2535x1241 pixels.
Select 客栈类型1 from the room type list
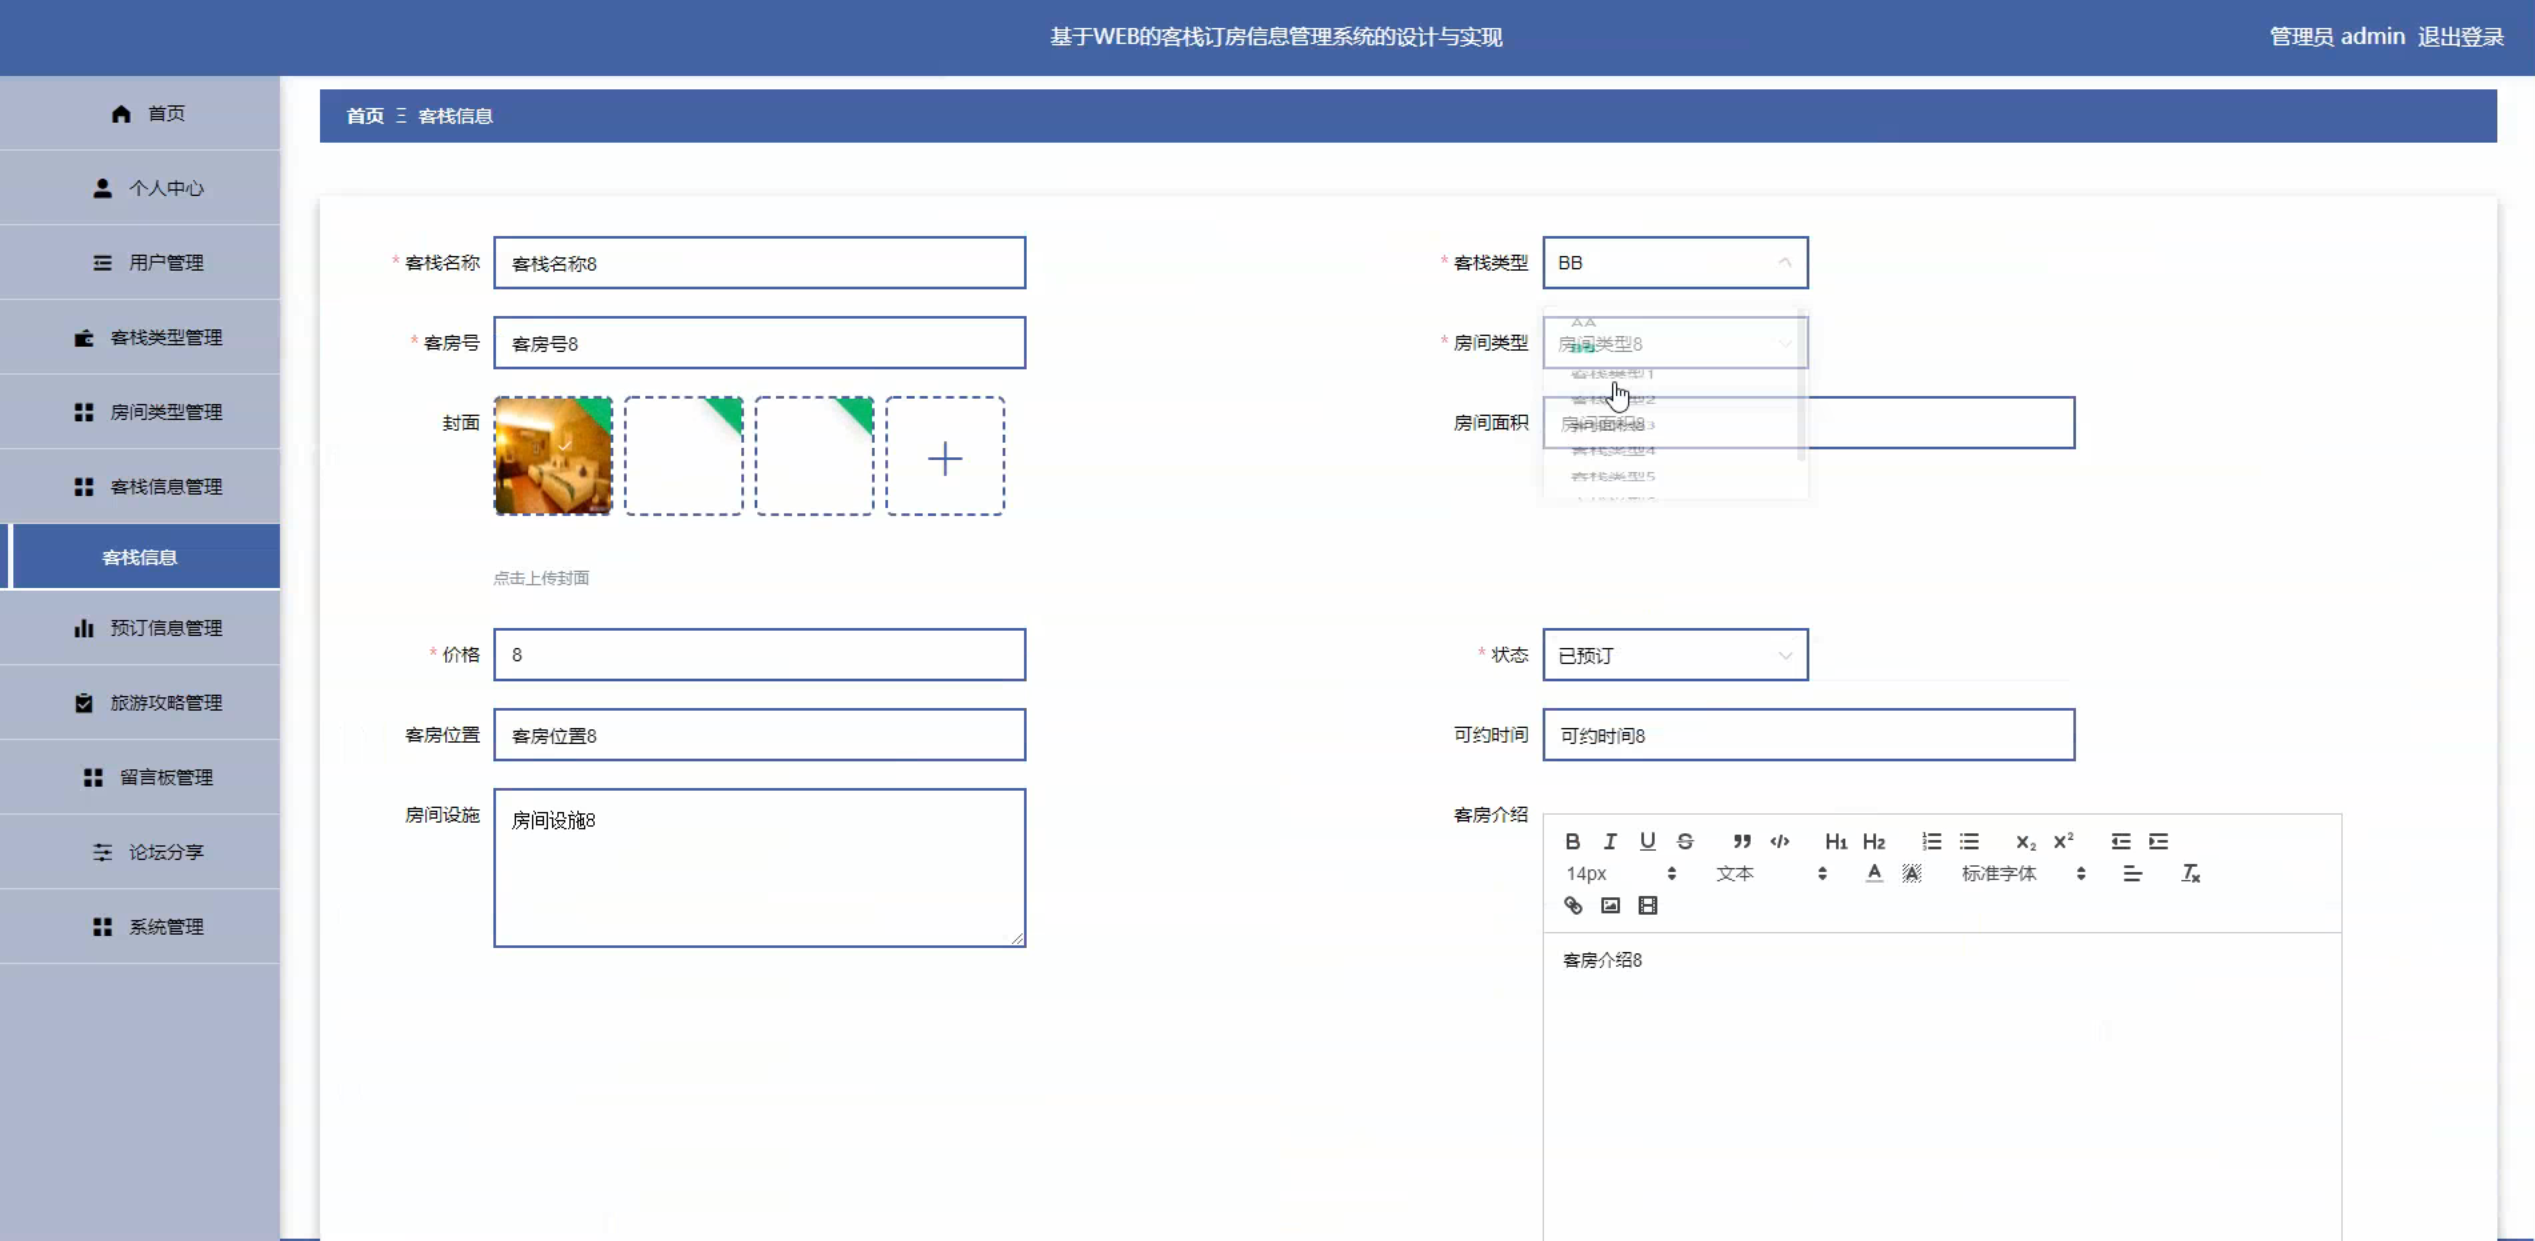point(1612,375)
